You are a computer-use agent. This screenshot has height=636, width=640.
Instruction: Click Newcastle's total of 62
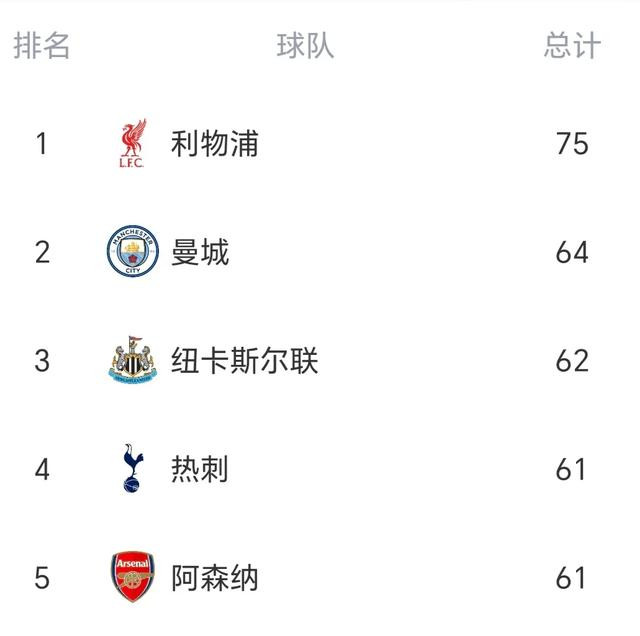pos(572,361)
